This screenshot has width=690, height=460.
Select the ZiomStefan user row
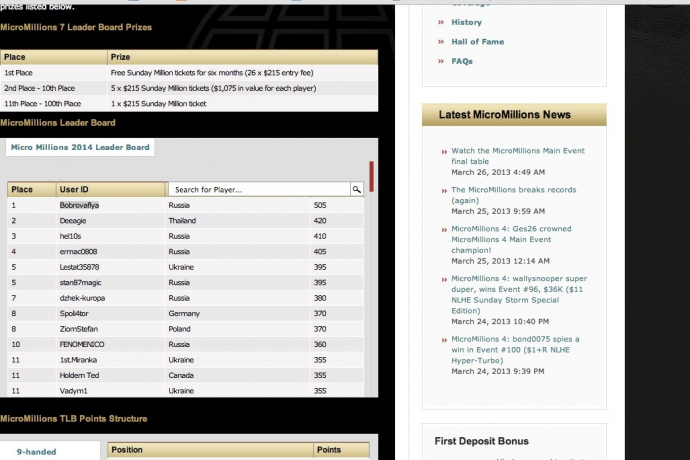click(x=185, y=329)
